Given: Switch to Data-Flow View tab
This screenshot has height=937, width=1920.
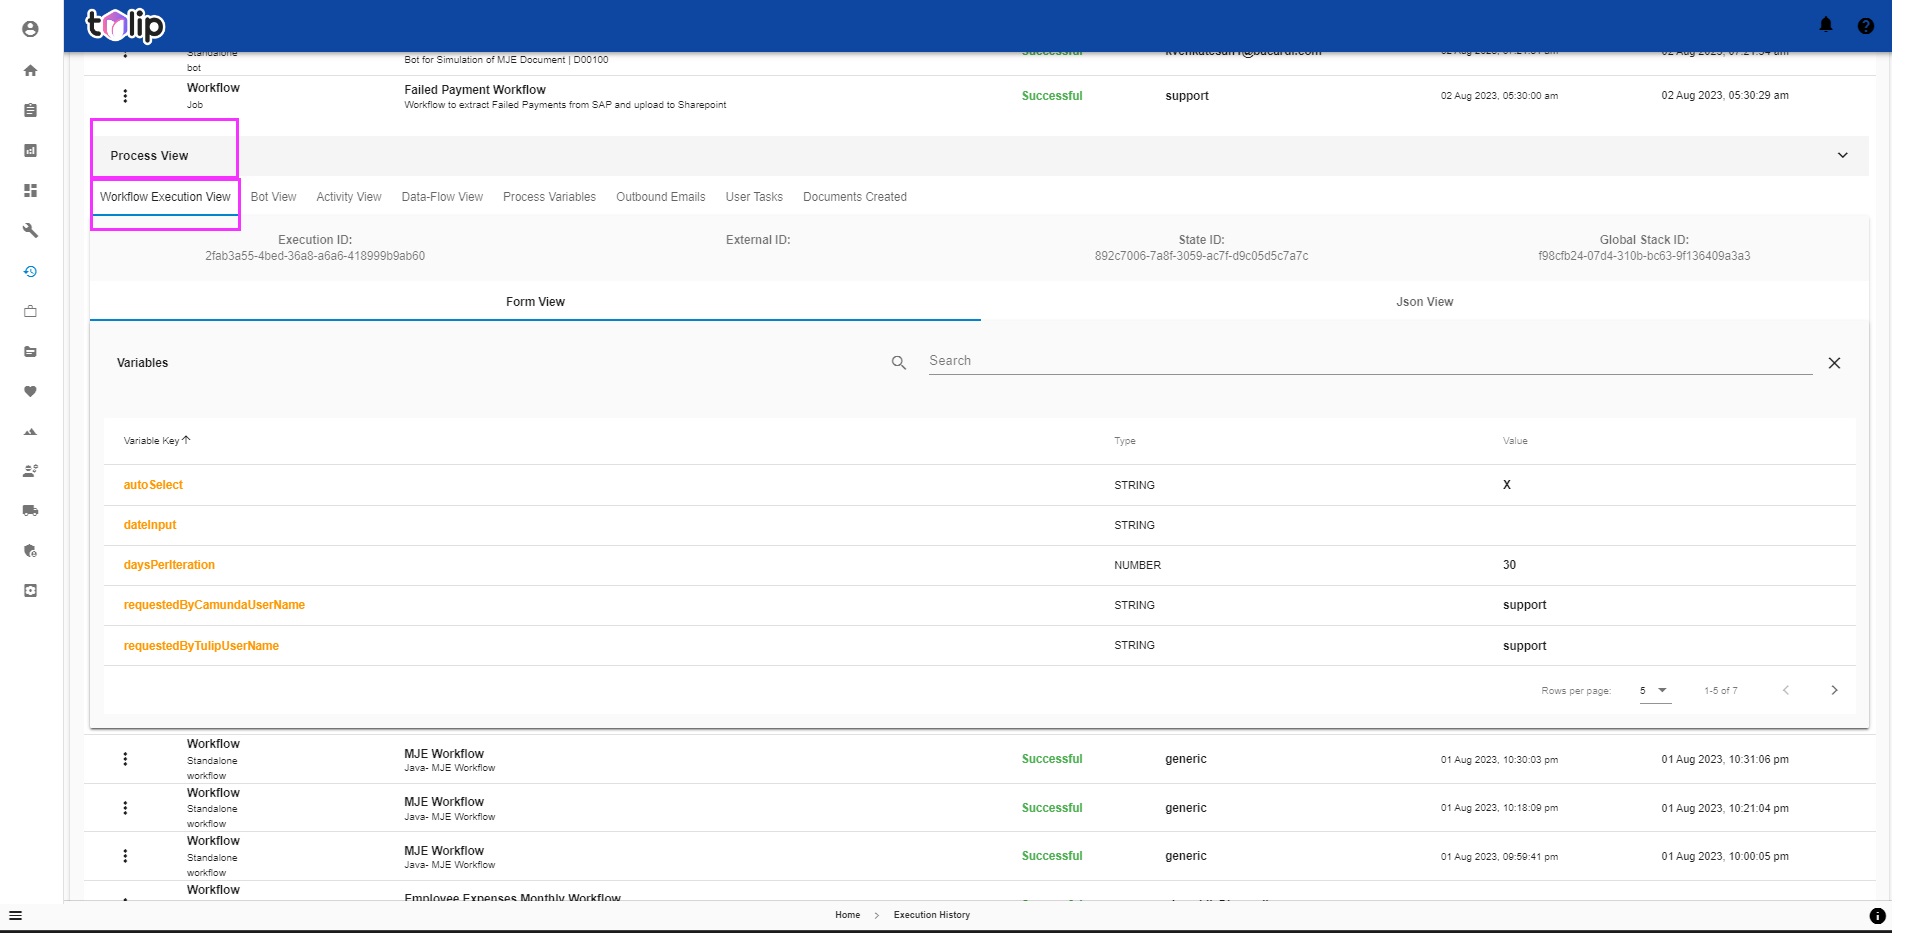Looking at the screenshot, I should pyautogui.click(x=442, y=197).
